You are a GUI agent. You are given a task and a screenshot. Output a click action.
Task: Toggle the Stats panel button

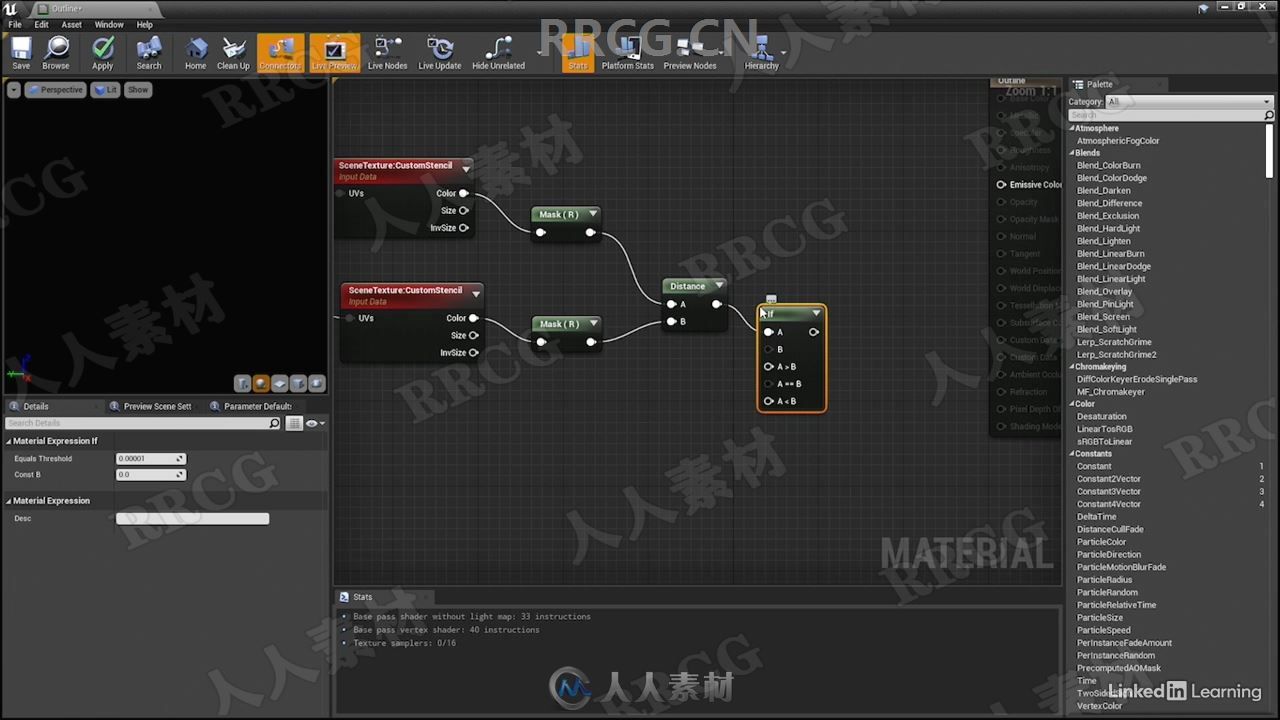tap(577, 53)
